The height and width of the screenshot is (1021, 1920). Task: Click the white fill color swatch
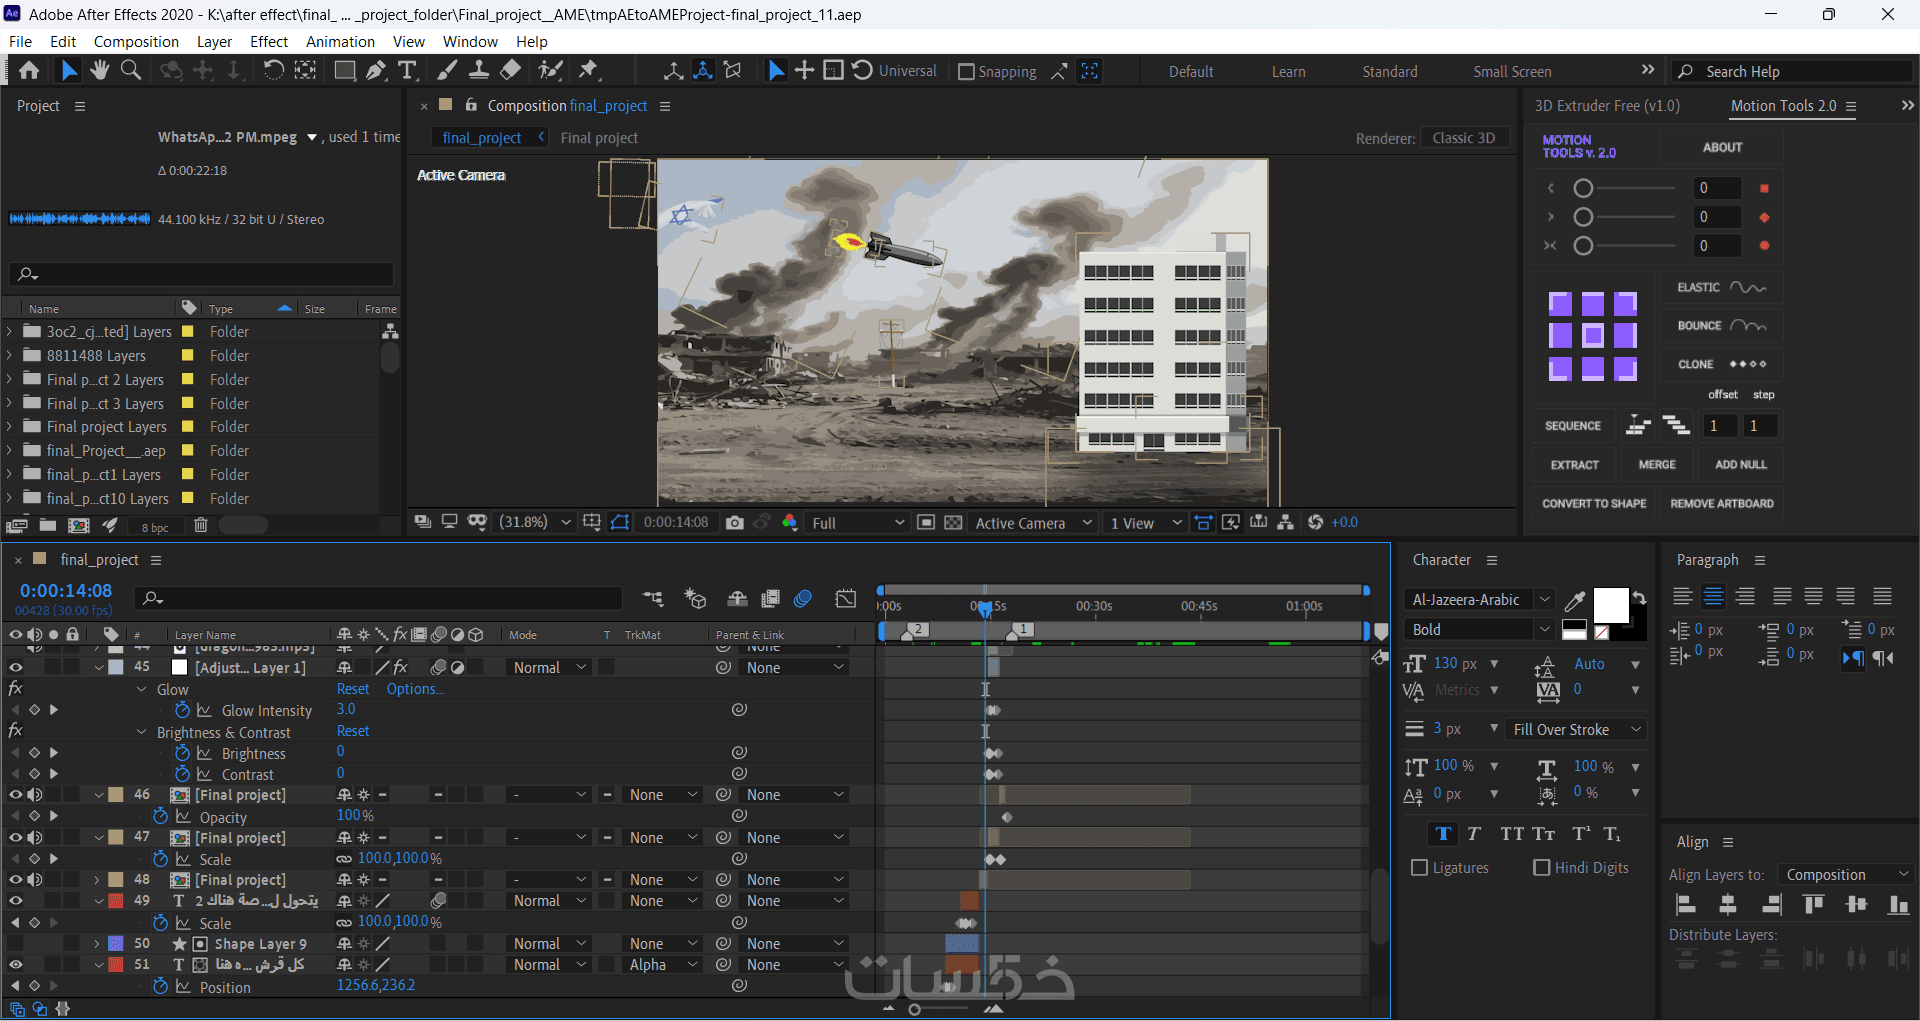tap(1609, 605)
